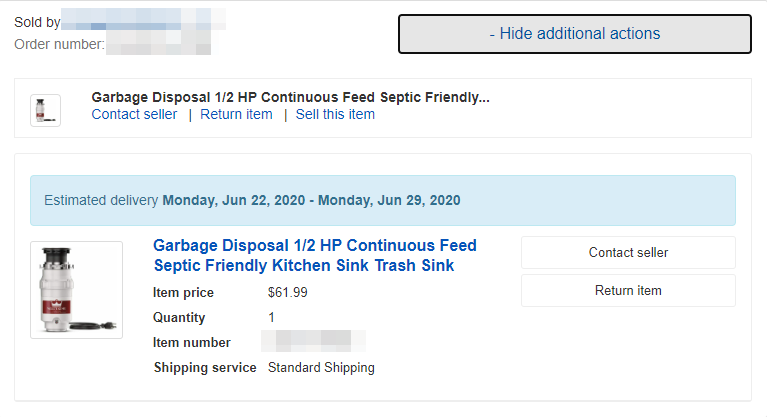Collapse using the Hide additional actions button
This screenshot has width=767, height=417.
point(575,34)
